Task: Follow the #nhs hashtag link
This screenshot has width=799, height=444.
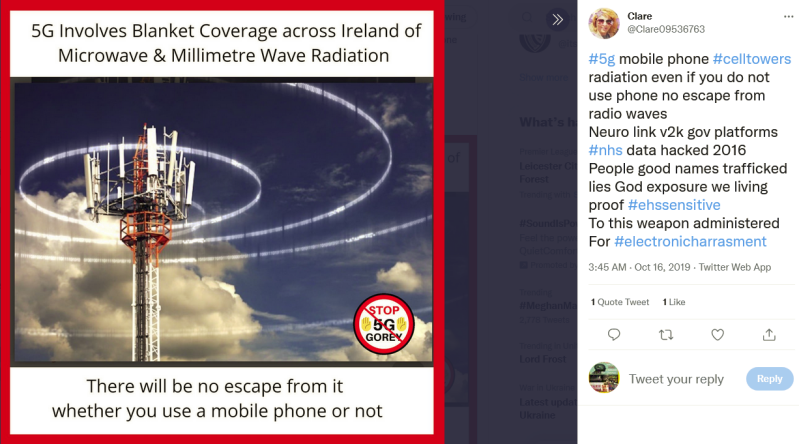Action: click(605, 150)
